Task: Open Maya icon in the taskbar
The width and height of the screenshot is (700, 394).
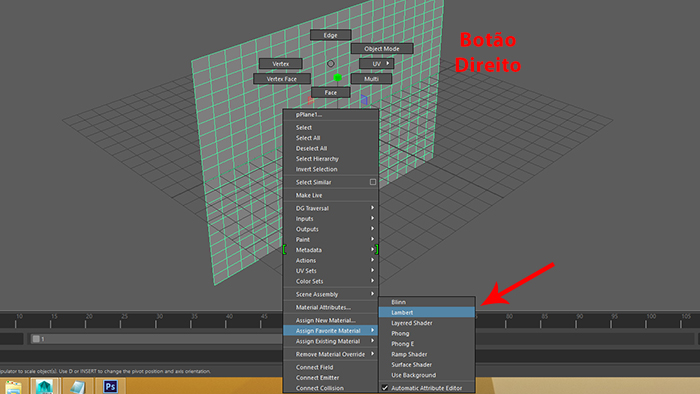Action: pos(45,386)
